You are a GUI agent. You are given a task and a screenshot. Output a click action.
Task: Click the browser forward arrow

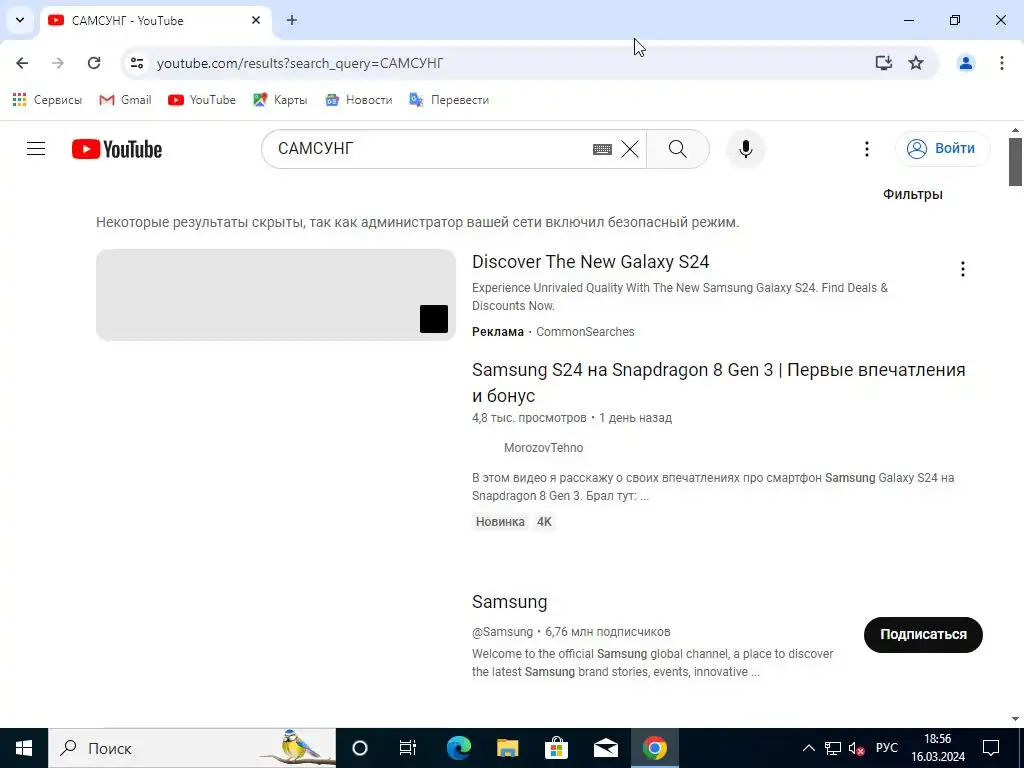58,63
